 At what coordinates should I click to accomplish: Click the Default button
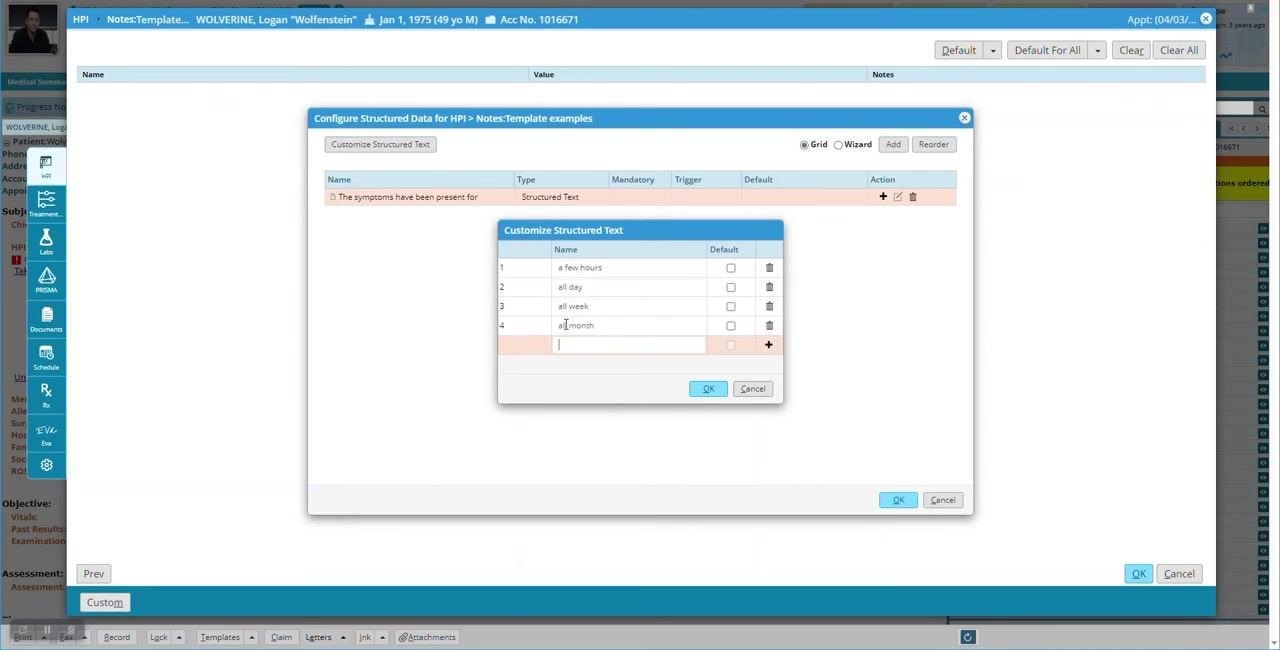point(959,50)
